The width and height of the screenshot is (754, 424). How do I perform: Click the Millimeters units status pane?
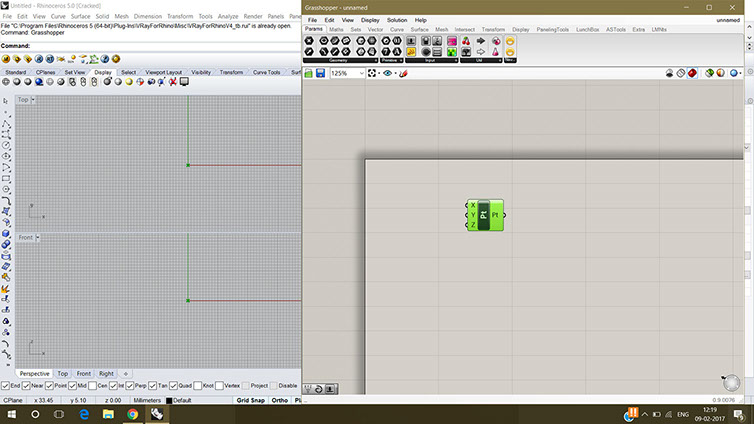[147, 400]
